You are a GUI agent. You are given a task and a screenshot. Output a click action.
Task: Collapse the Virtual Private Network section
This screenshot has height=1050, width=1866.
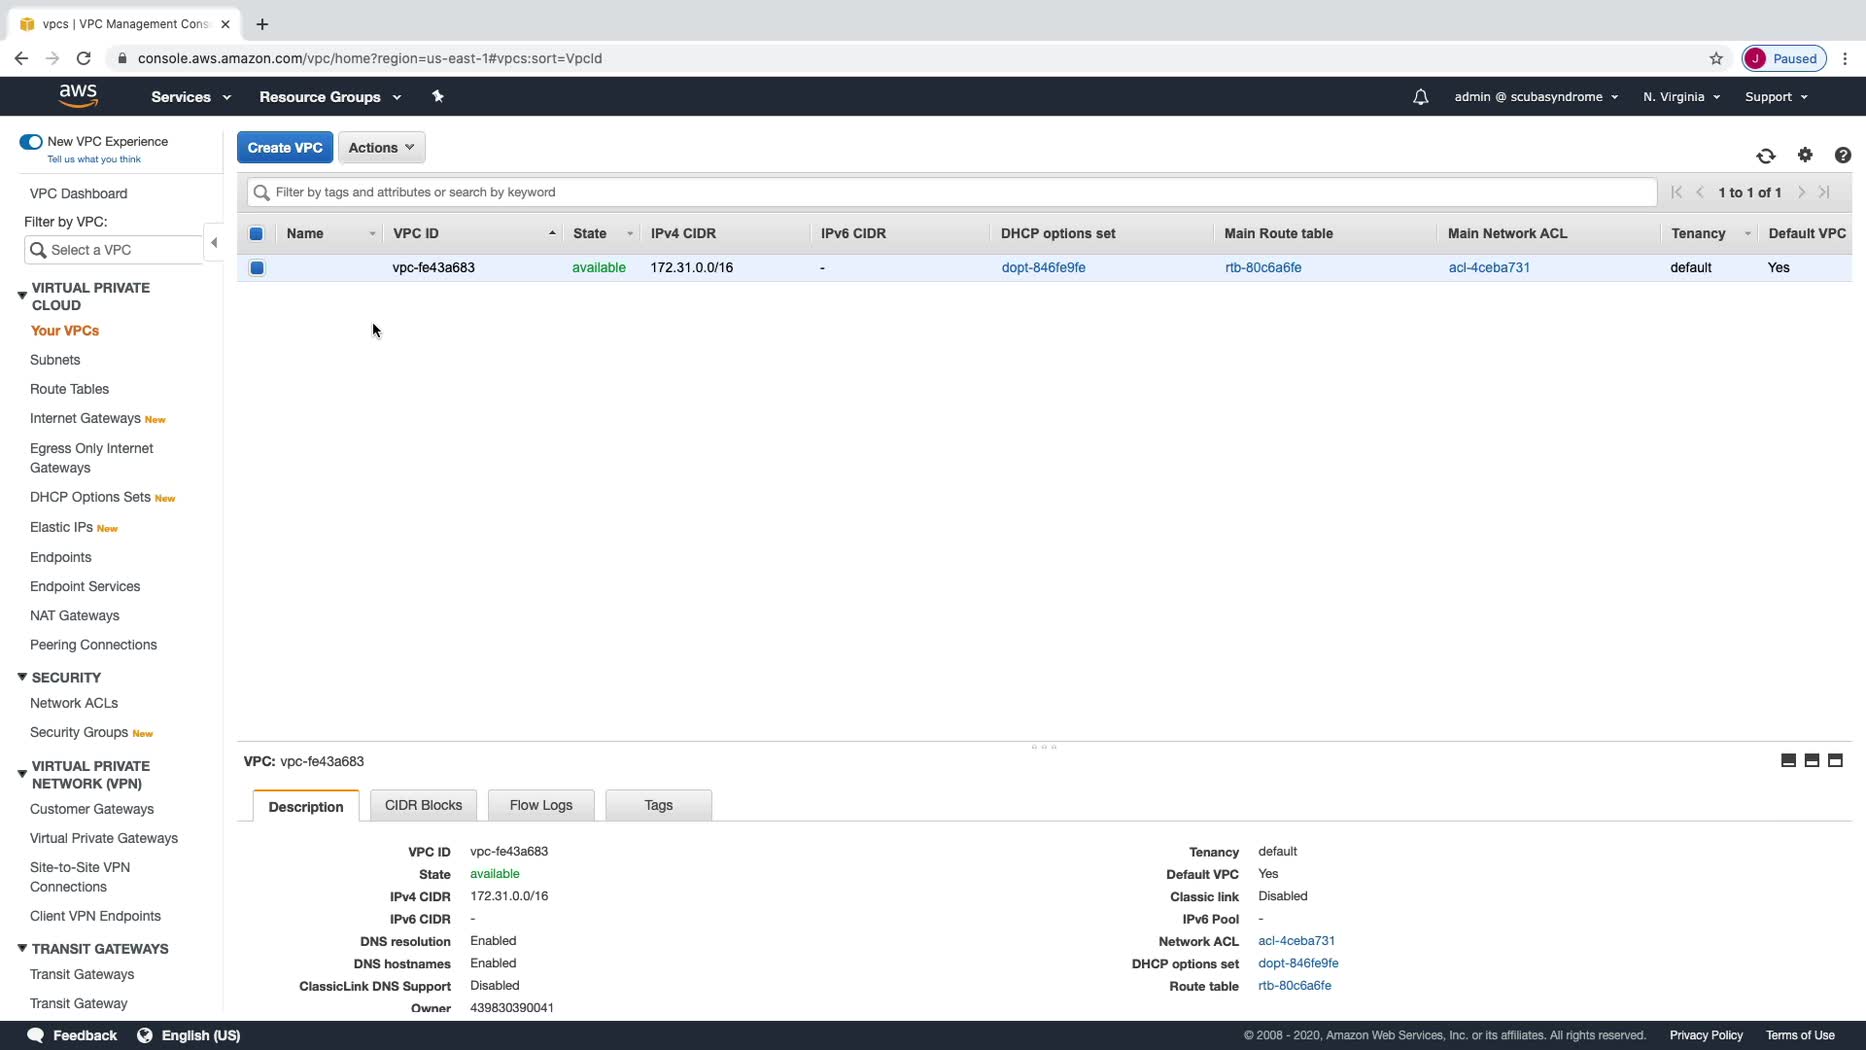tap(22, 774)
